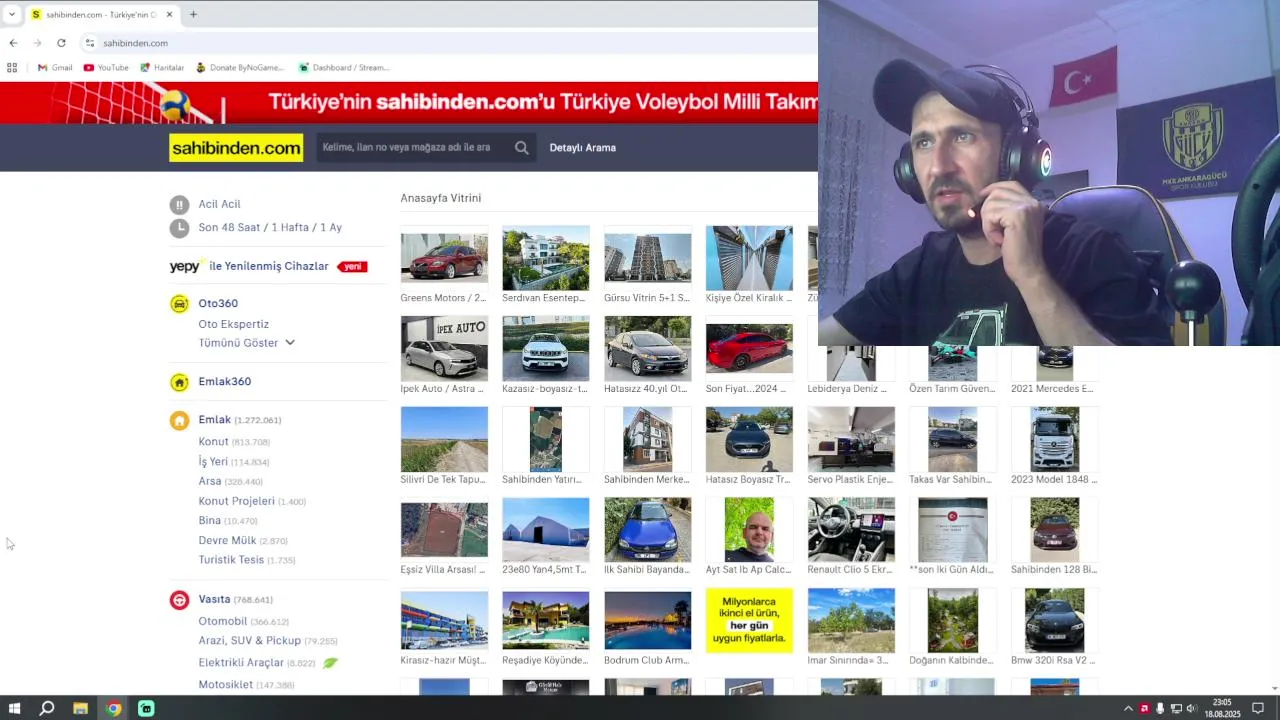Click the red Vasıta steering wheel icon
Viewport: 1280px width, 720px height.
click(179, 600)
